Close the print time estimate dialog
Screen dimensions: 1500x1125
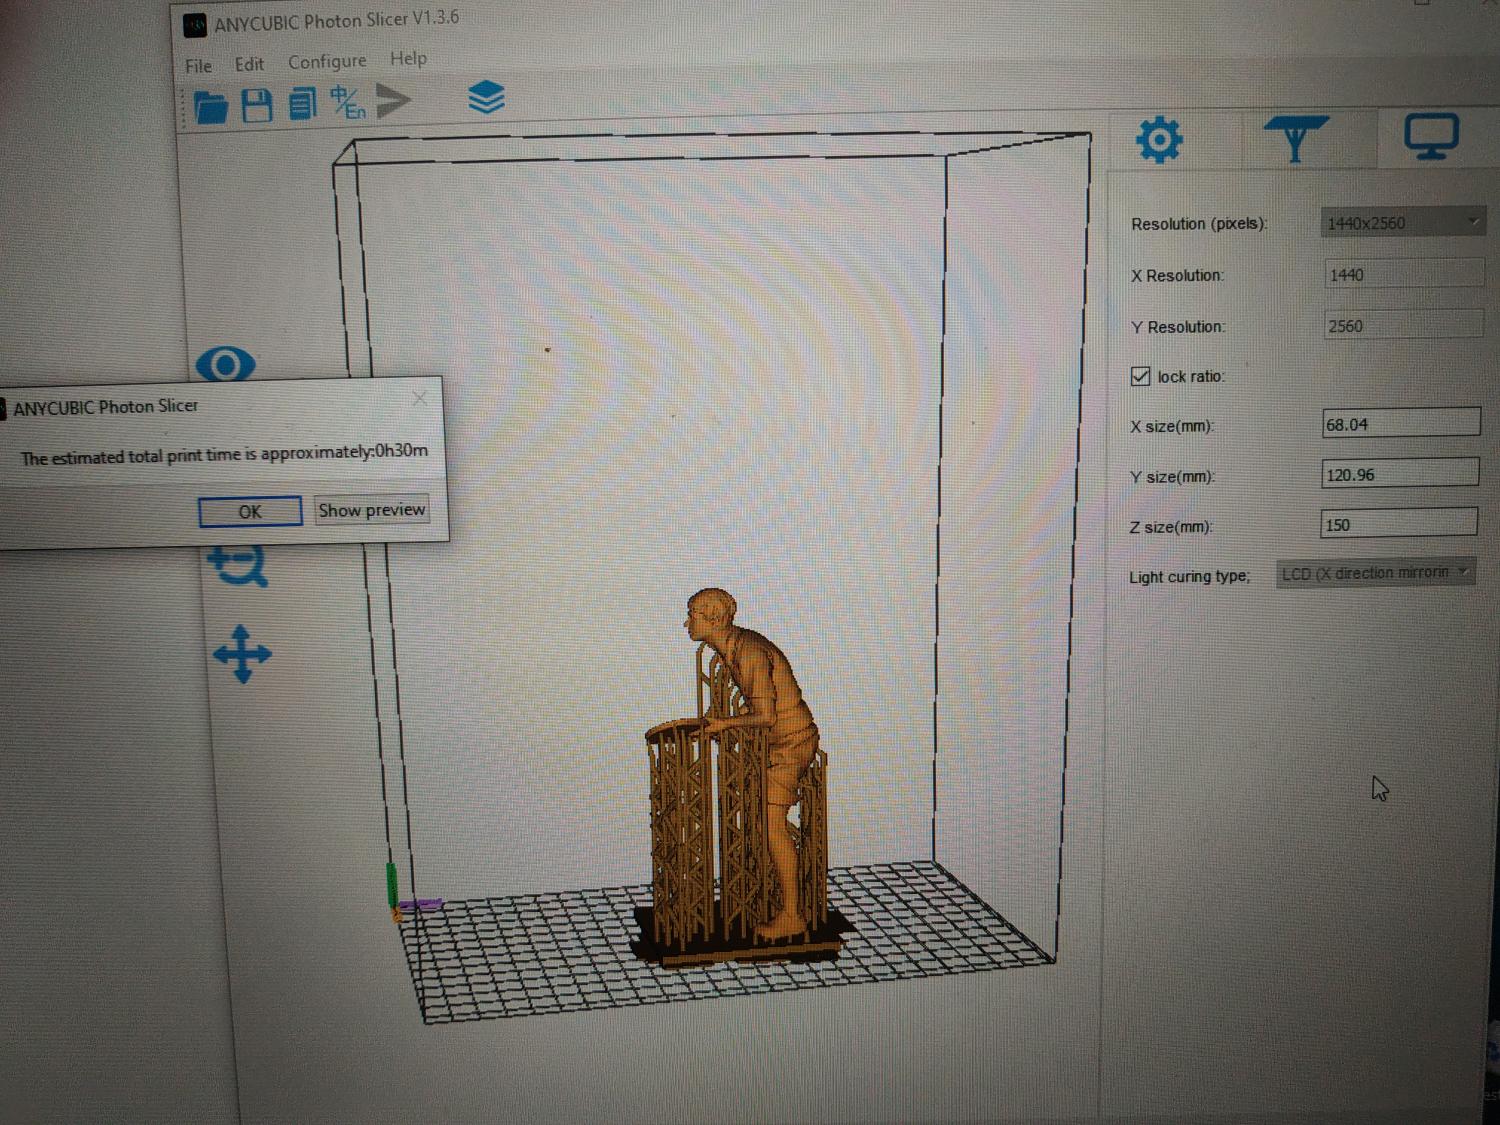[x=420, y=399]
